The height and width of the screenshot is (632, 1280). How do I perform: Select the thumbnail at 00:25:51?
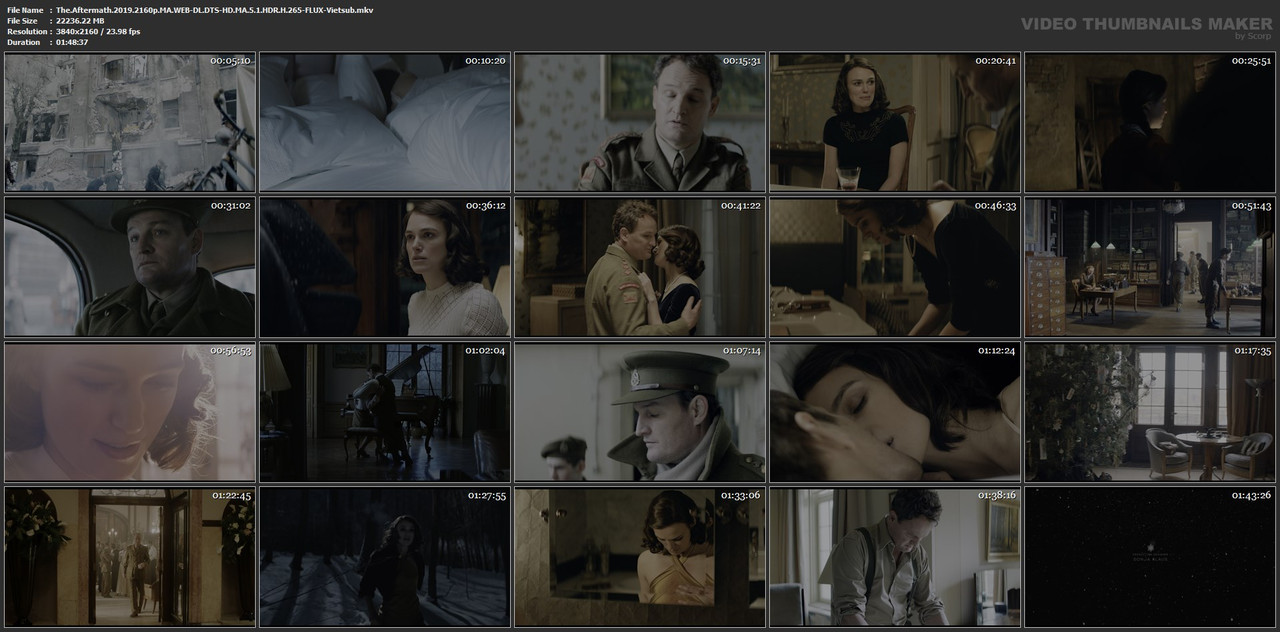(x=1150, y=122)
